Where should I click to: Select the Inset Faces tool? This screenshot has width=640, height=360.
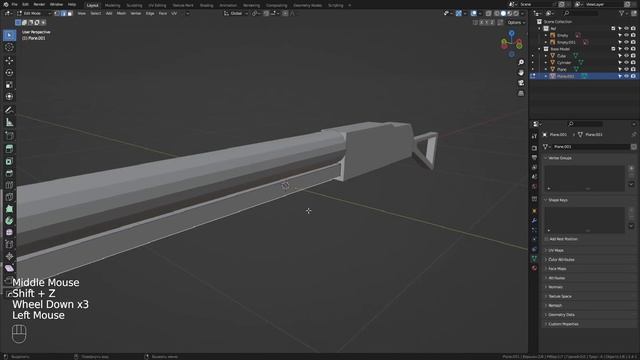(x=9, y=162)
